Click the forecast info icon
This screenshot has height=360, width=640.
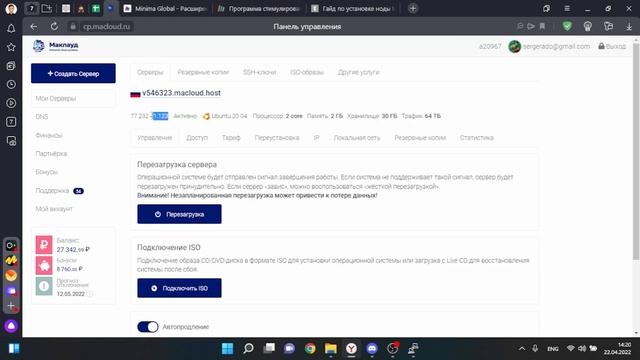click(44, 286)
